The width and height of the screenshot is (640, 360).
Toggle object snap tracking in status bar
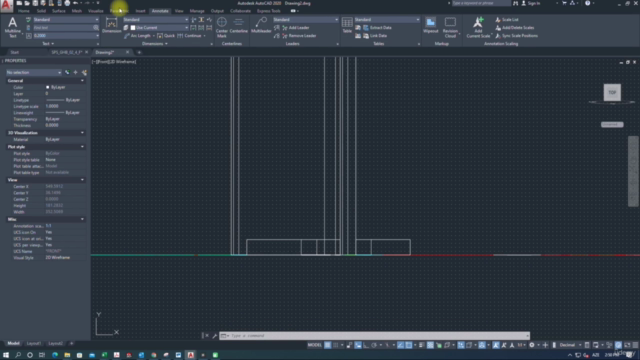[x=400, y=345]
